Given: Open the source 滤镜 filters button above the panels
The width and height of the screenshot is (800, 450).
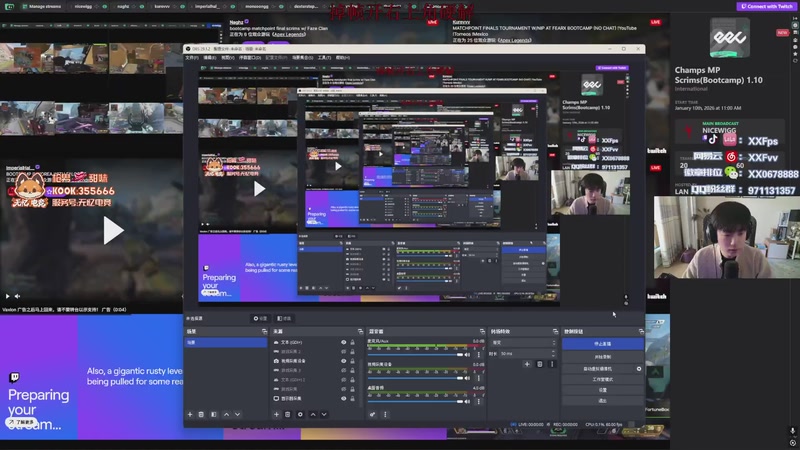Looking at the screenshot, I should tap(284, 318).
